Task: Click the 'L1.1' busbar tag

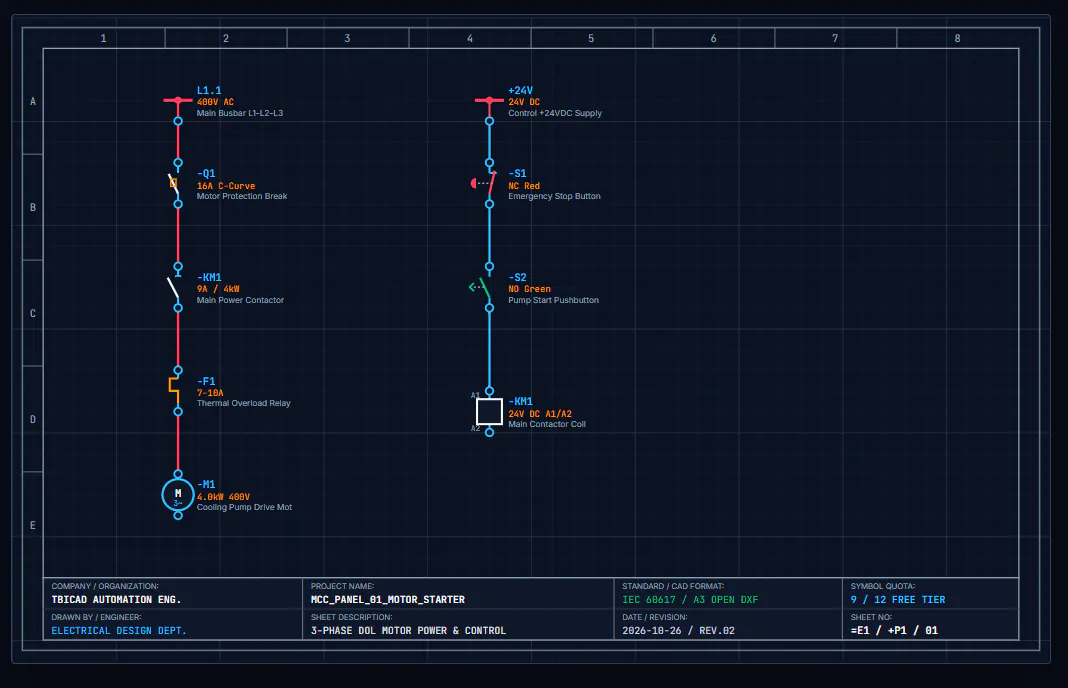Action: [209, 91]
